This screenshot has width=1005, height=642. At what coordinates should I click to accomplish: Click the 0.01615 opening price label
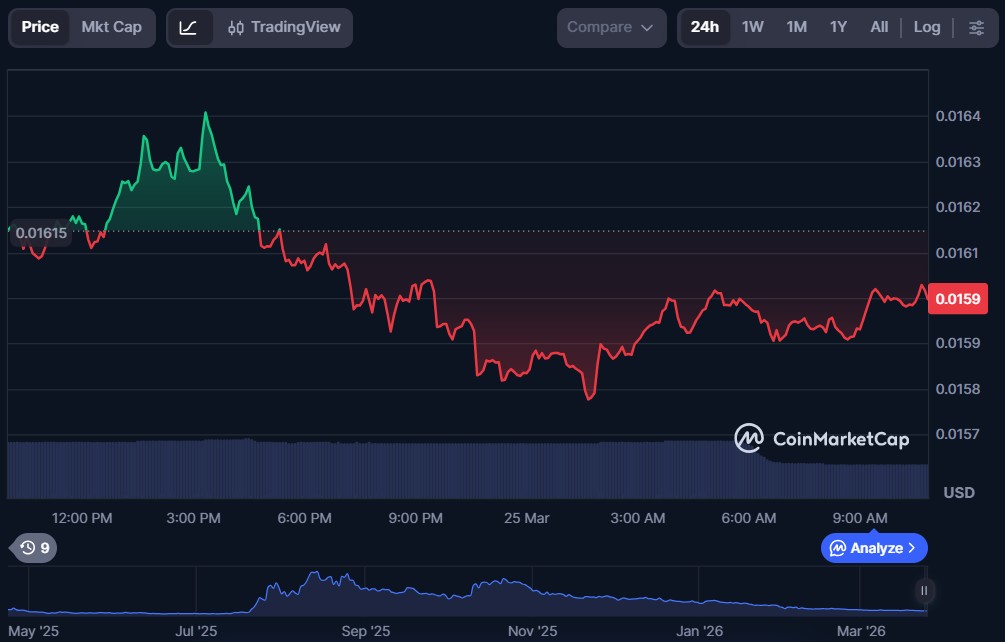click(x=41, y=233)
